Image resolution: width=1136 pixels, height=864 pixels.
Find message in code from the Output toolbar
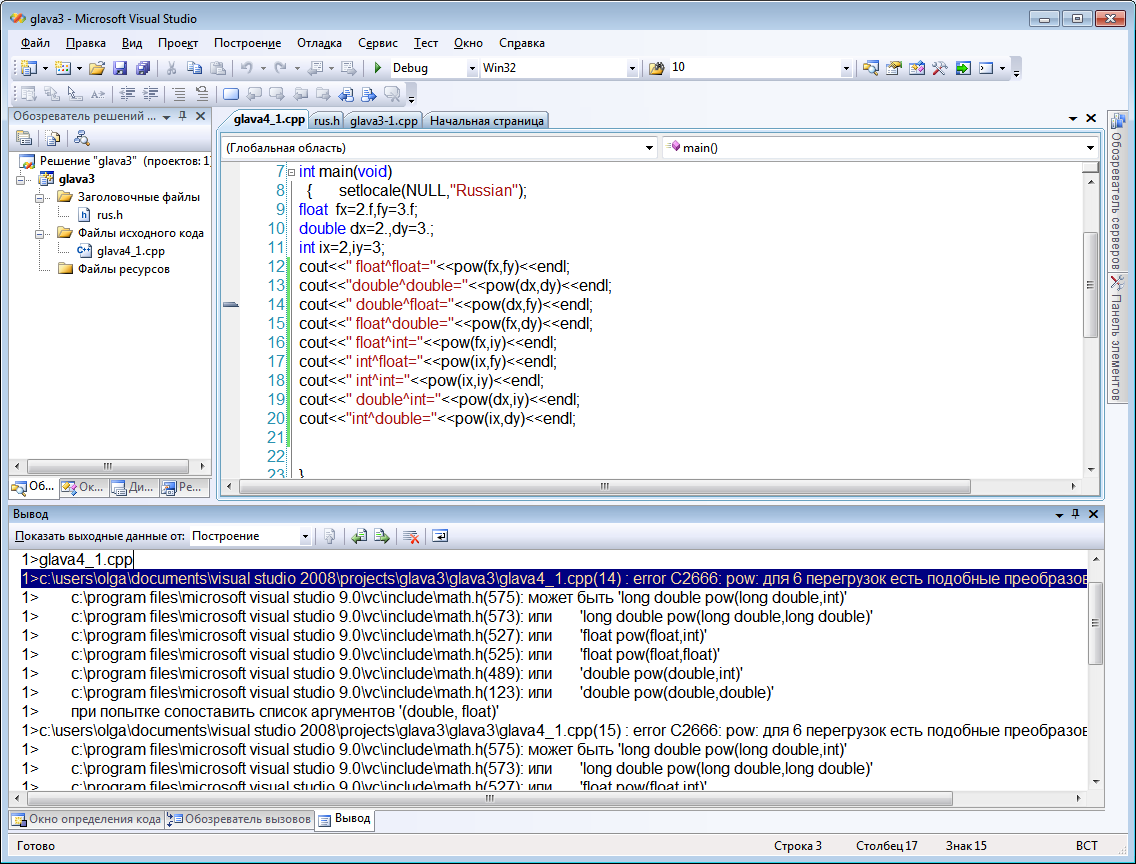click(330, 537)
